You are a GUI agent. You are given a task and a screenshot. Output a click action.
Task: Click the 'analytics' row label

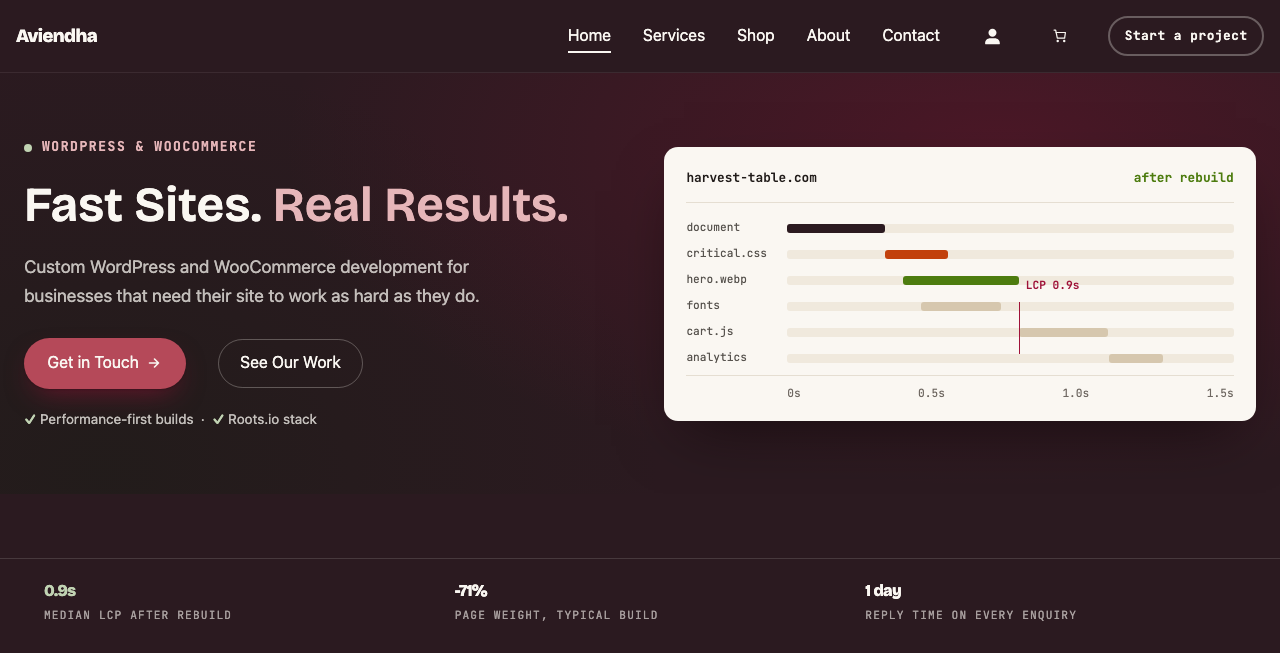pos(717,358)
